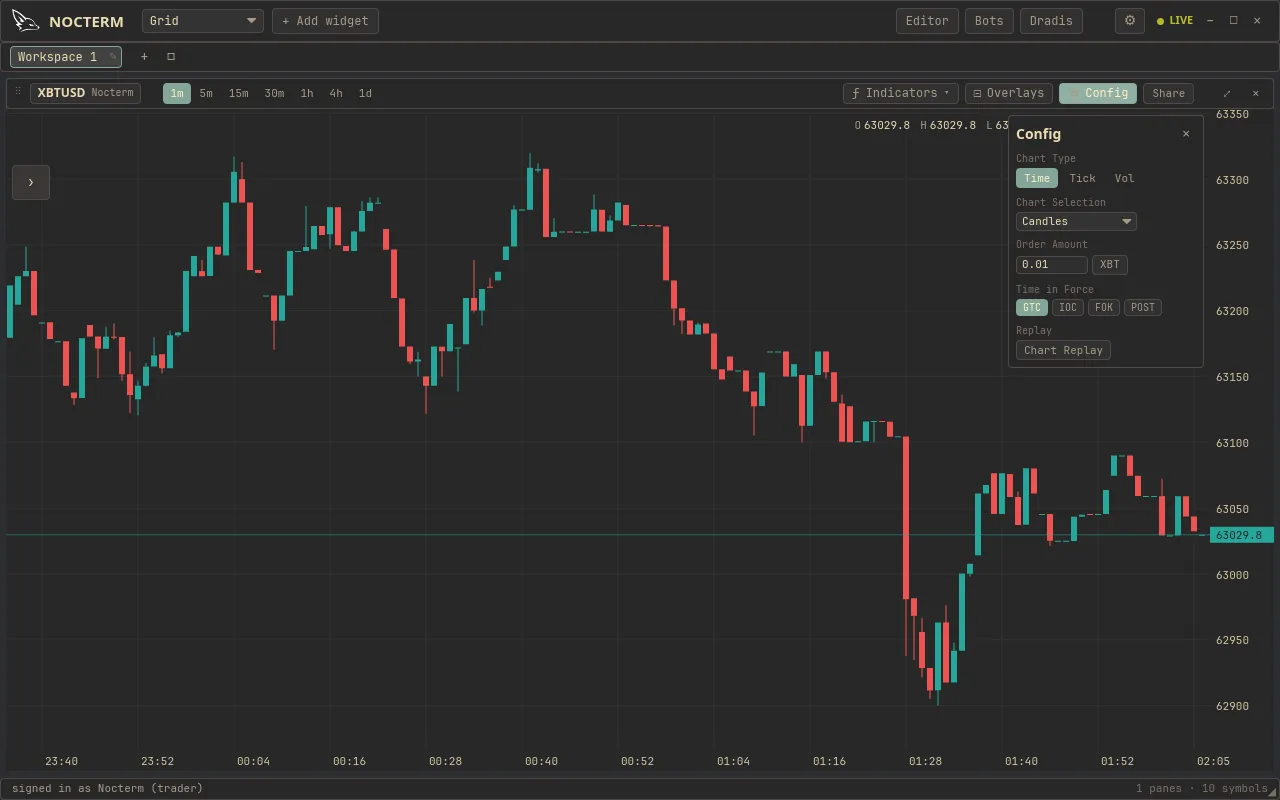Image resolution: width=1280 pixels, height=800 pixels.
Task: Toggle the XBT order unit button
Action: point(1110,265)
